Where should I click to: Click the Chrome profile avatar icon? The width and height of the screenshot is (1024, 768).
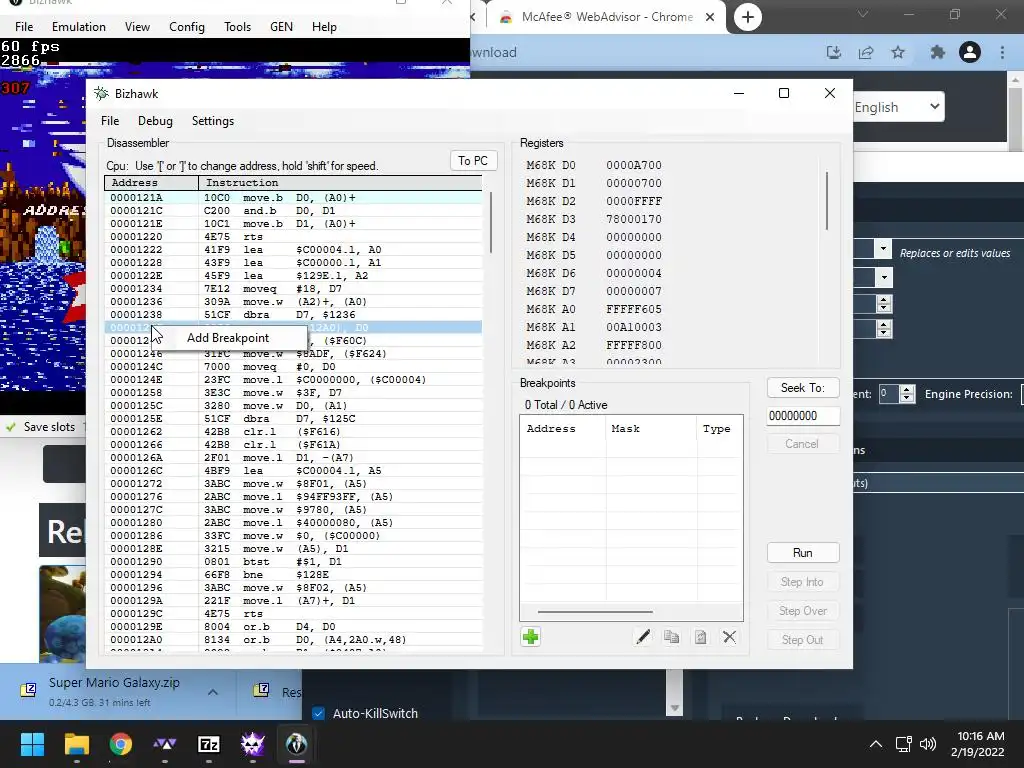point(970,52)
